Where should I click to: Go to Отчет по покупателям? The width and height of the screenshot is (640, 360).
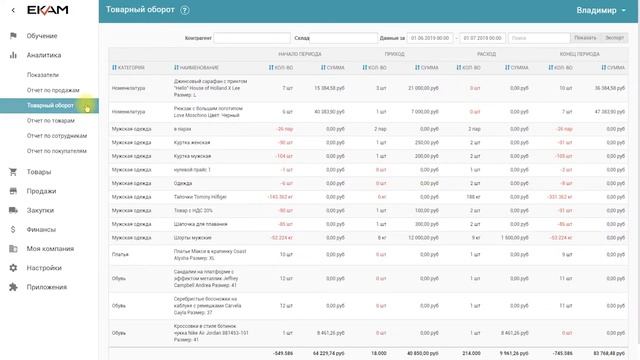(57, 151)
